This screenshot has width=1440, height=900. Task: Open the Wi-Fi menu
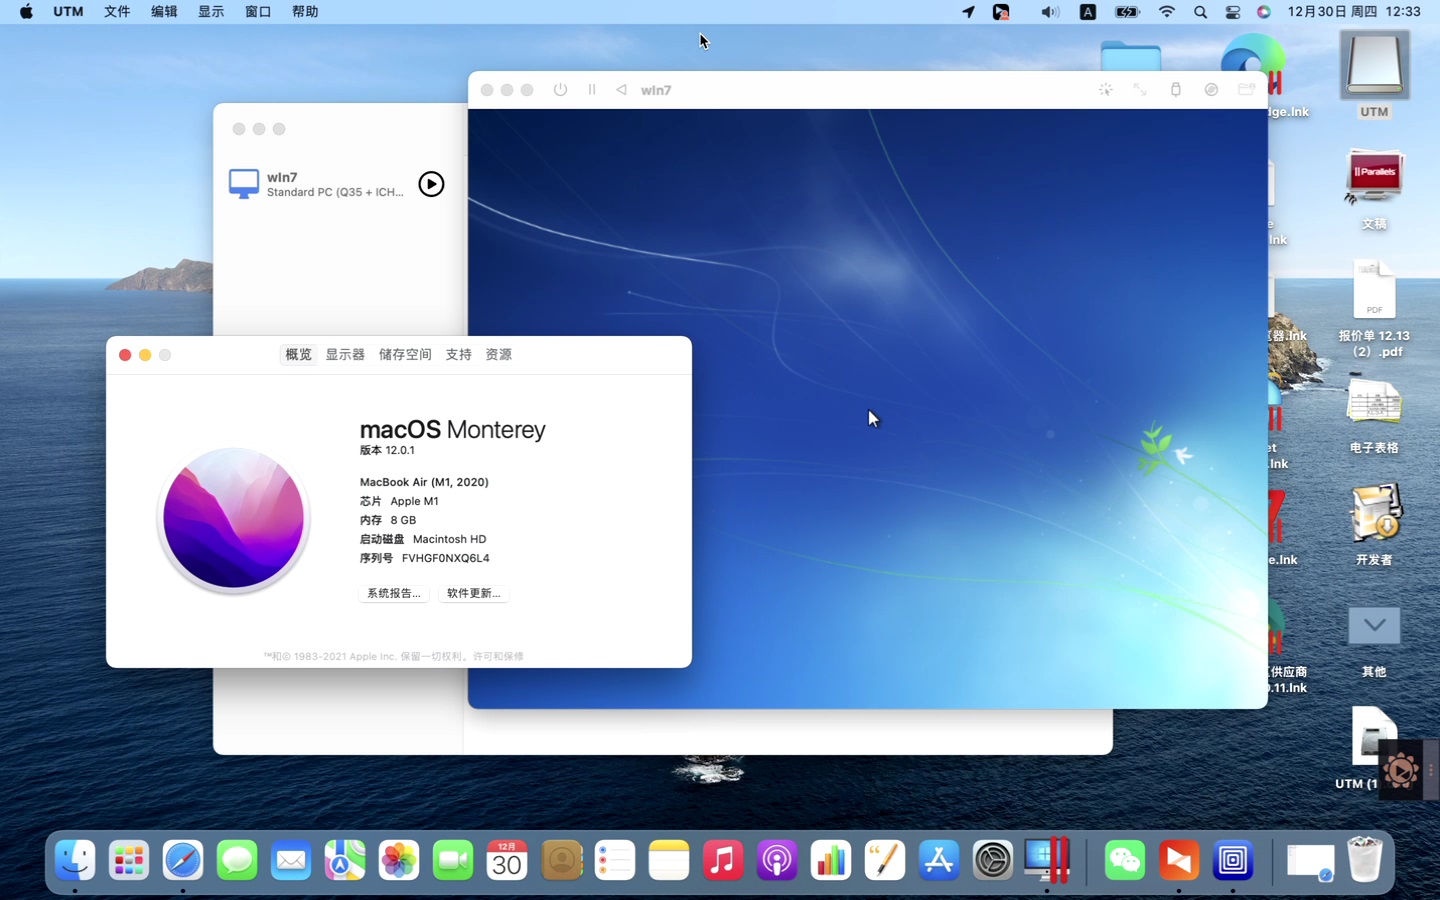[1167, 12]
